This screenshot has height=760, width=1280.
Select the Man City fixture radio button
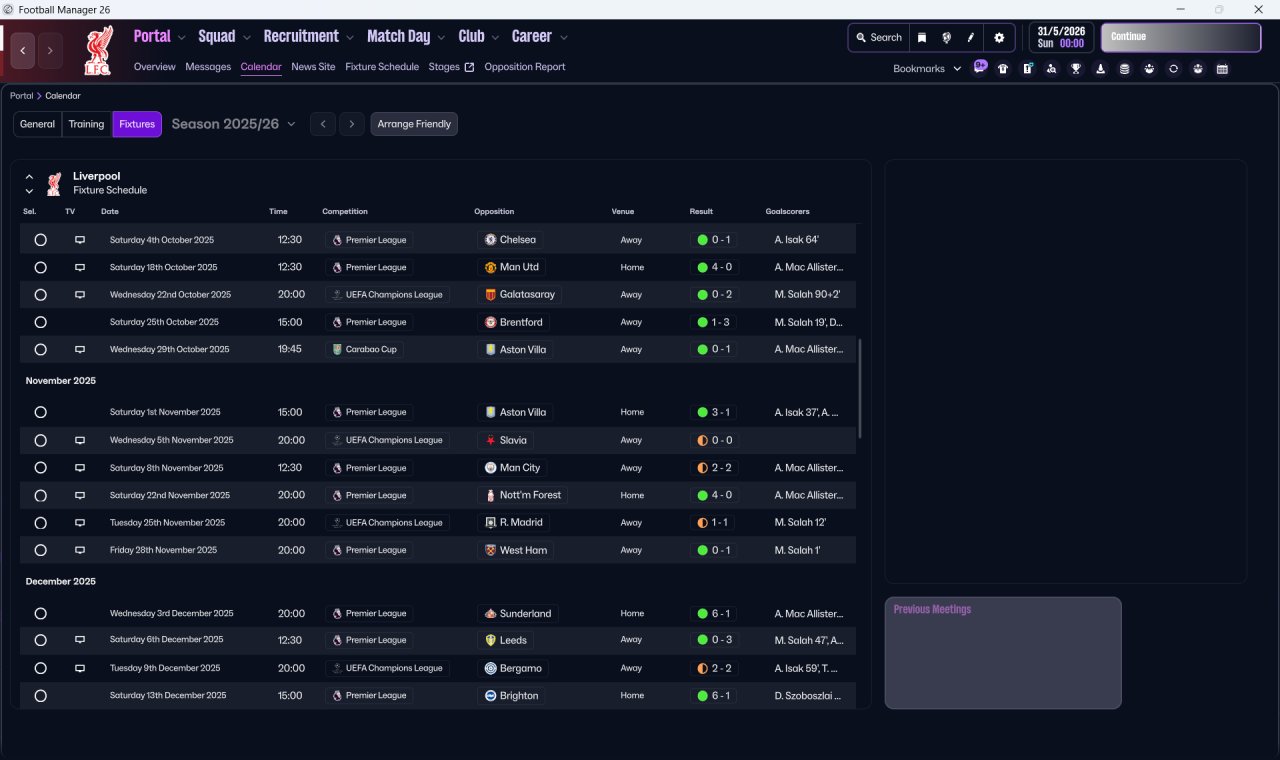coord(40,468)
